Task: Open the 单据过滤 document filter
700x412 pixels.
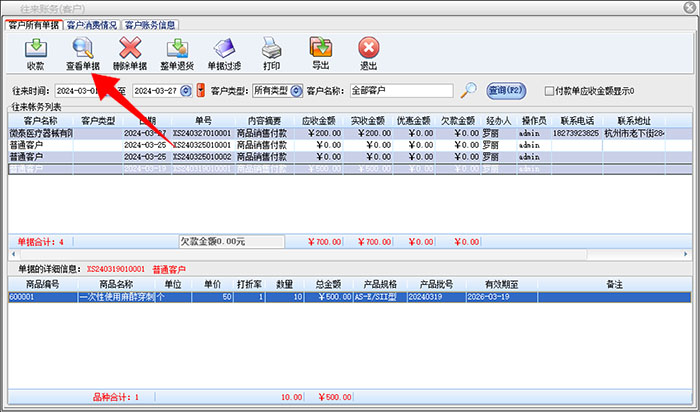Action: tap(224, 52)
